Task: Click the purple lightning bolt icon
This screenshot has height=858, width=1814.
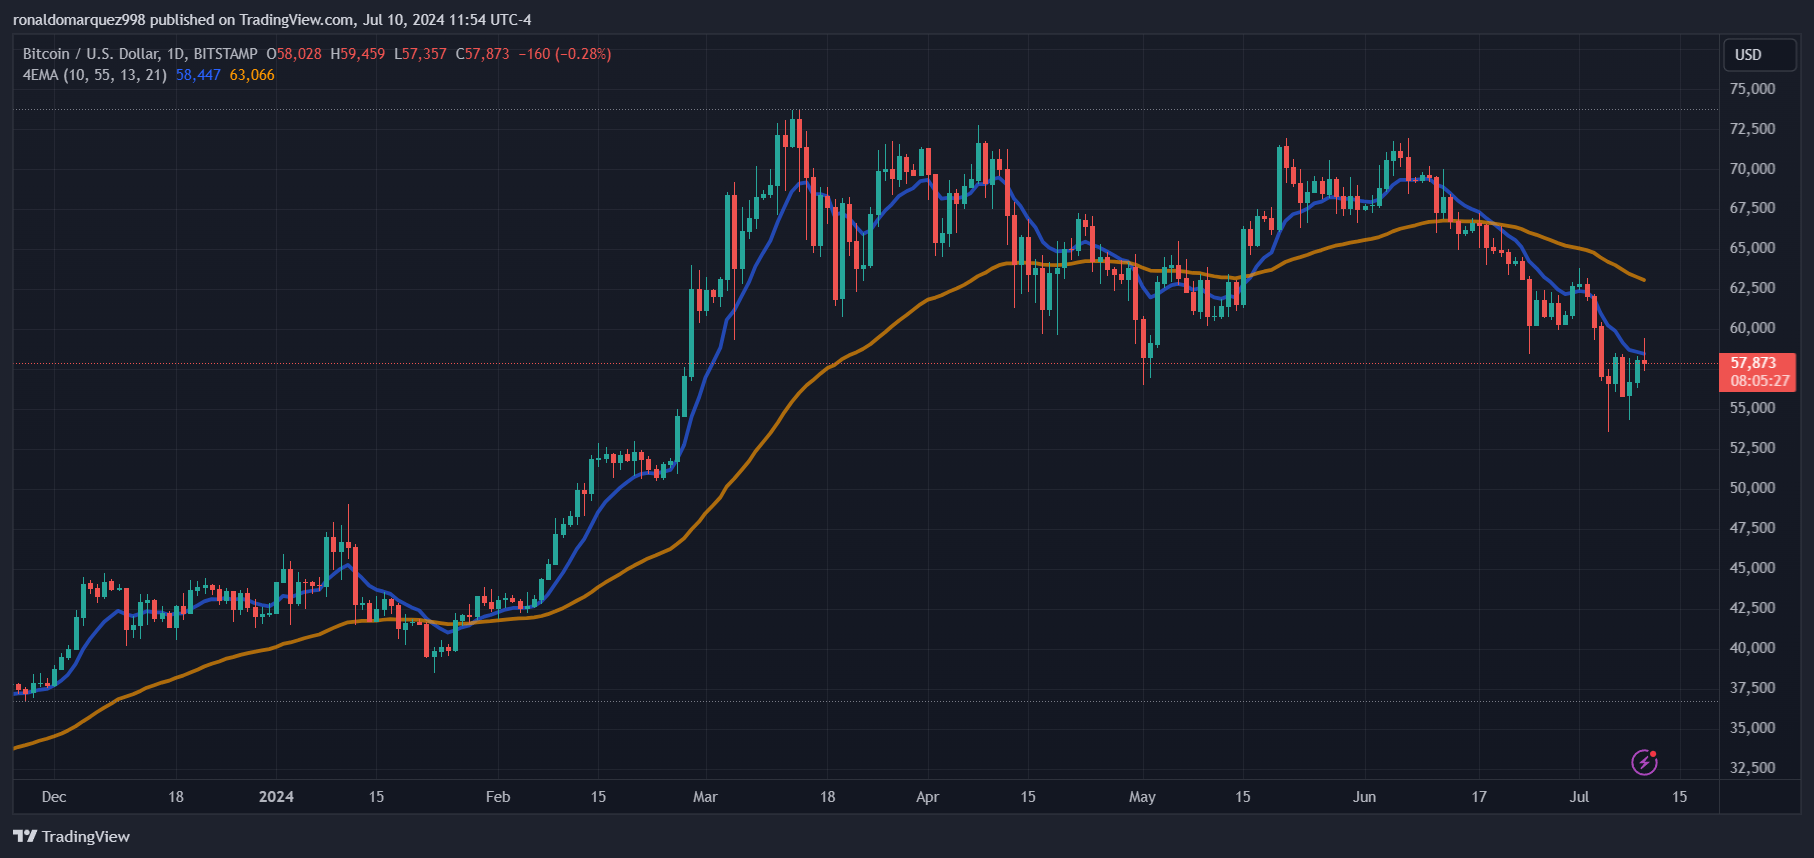Action: (1644, 763)
